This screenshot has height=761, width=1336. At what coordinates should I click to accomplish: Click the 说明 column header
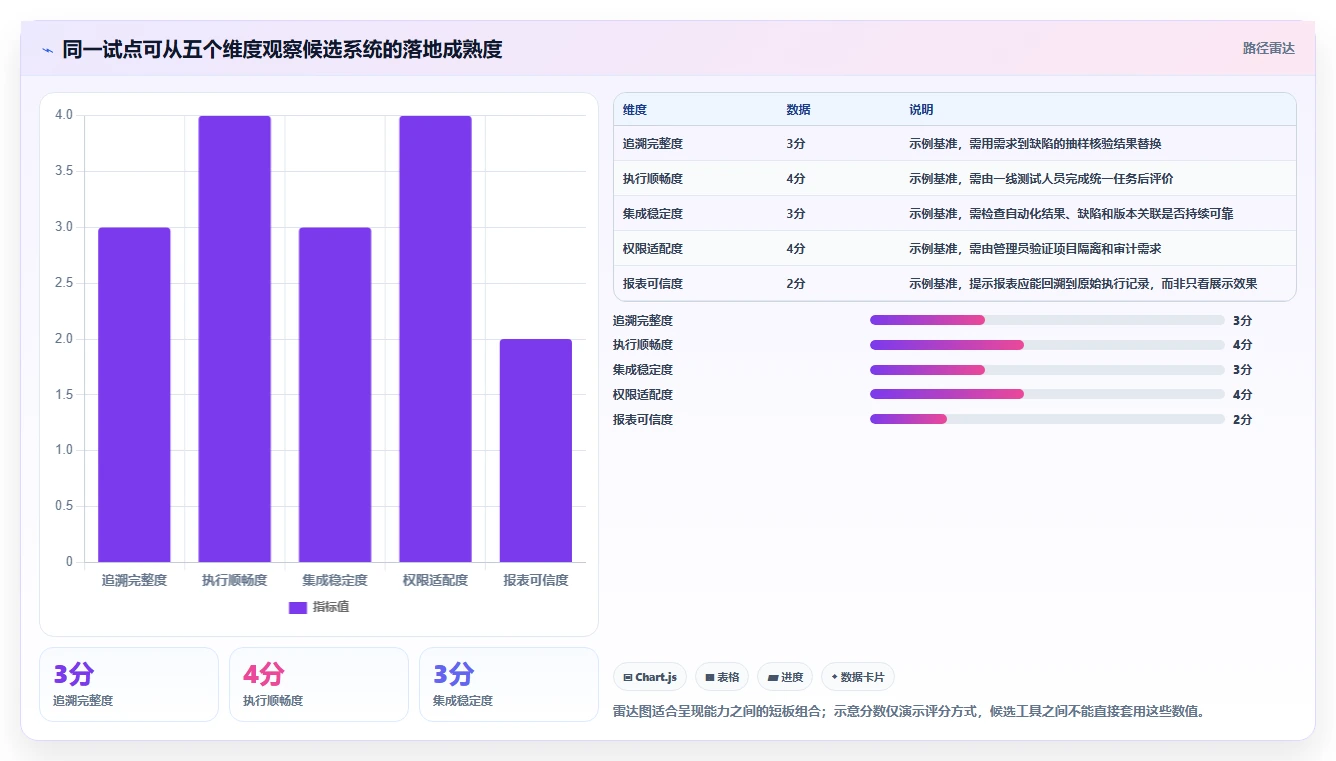point(921,110)
